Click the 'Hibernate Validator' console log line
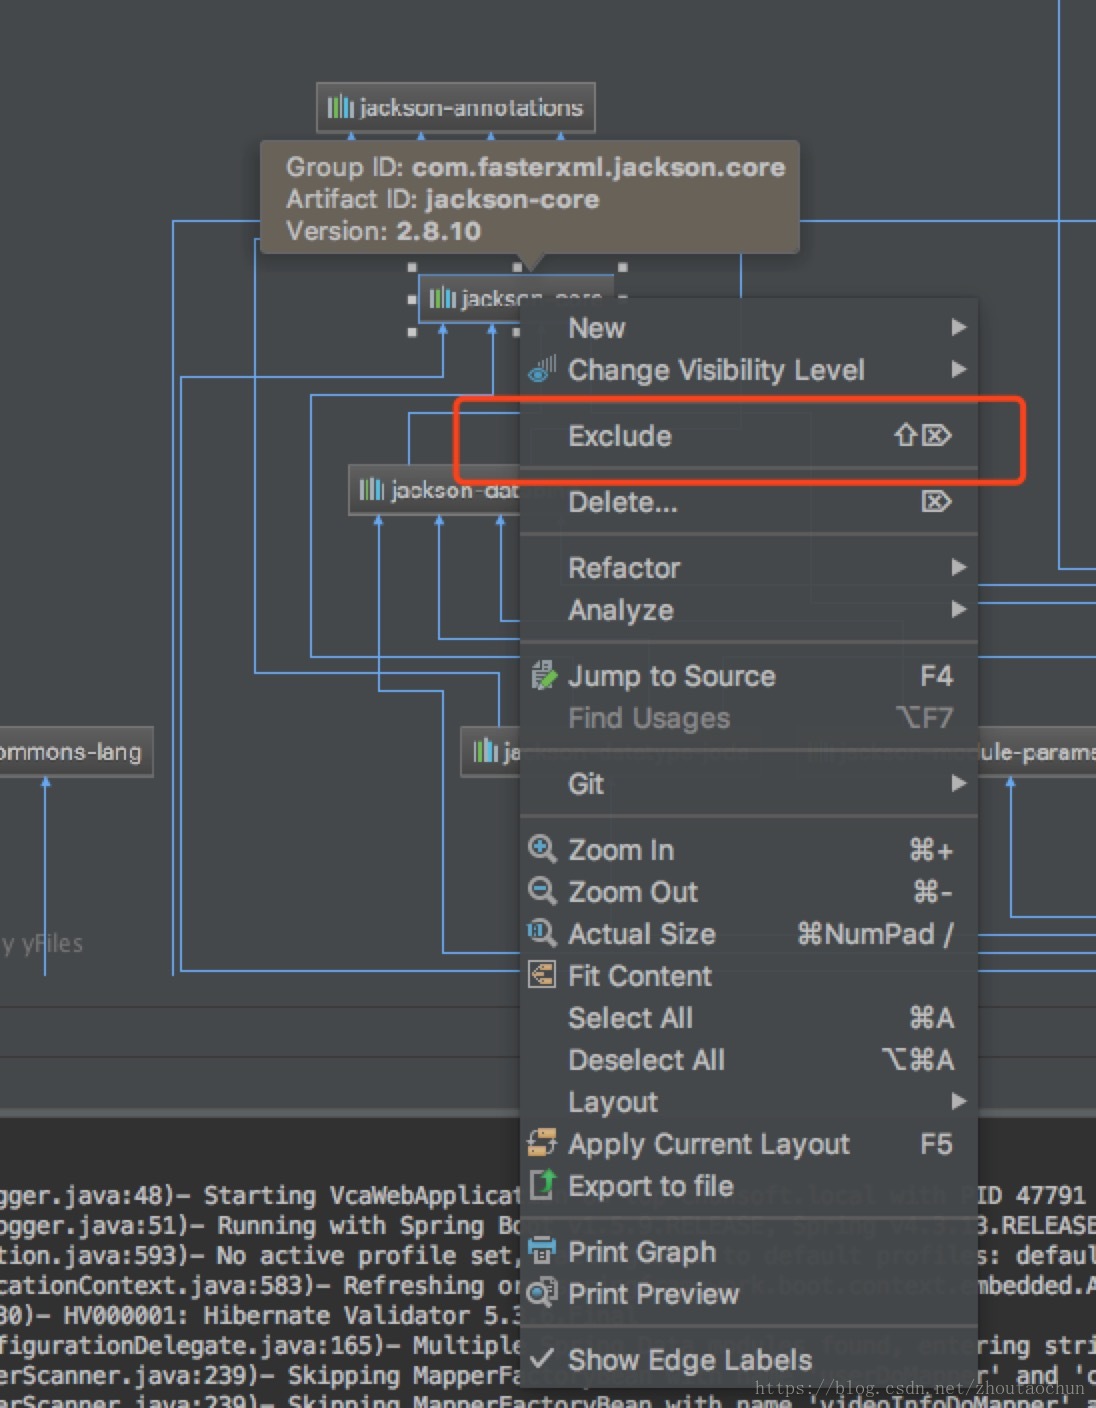 coord(260,1316)
